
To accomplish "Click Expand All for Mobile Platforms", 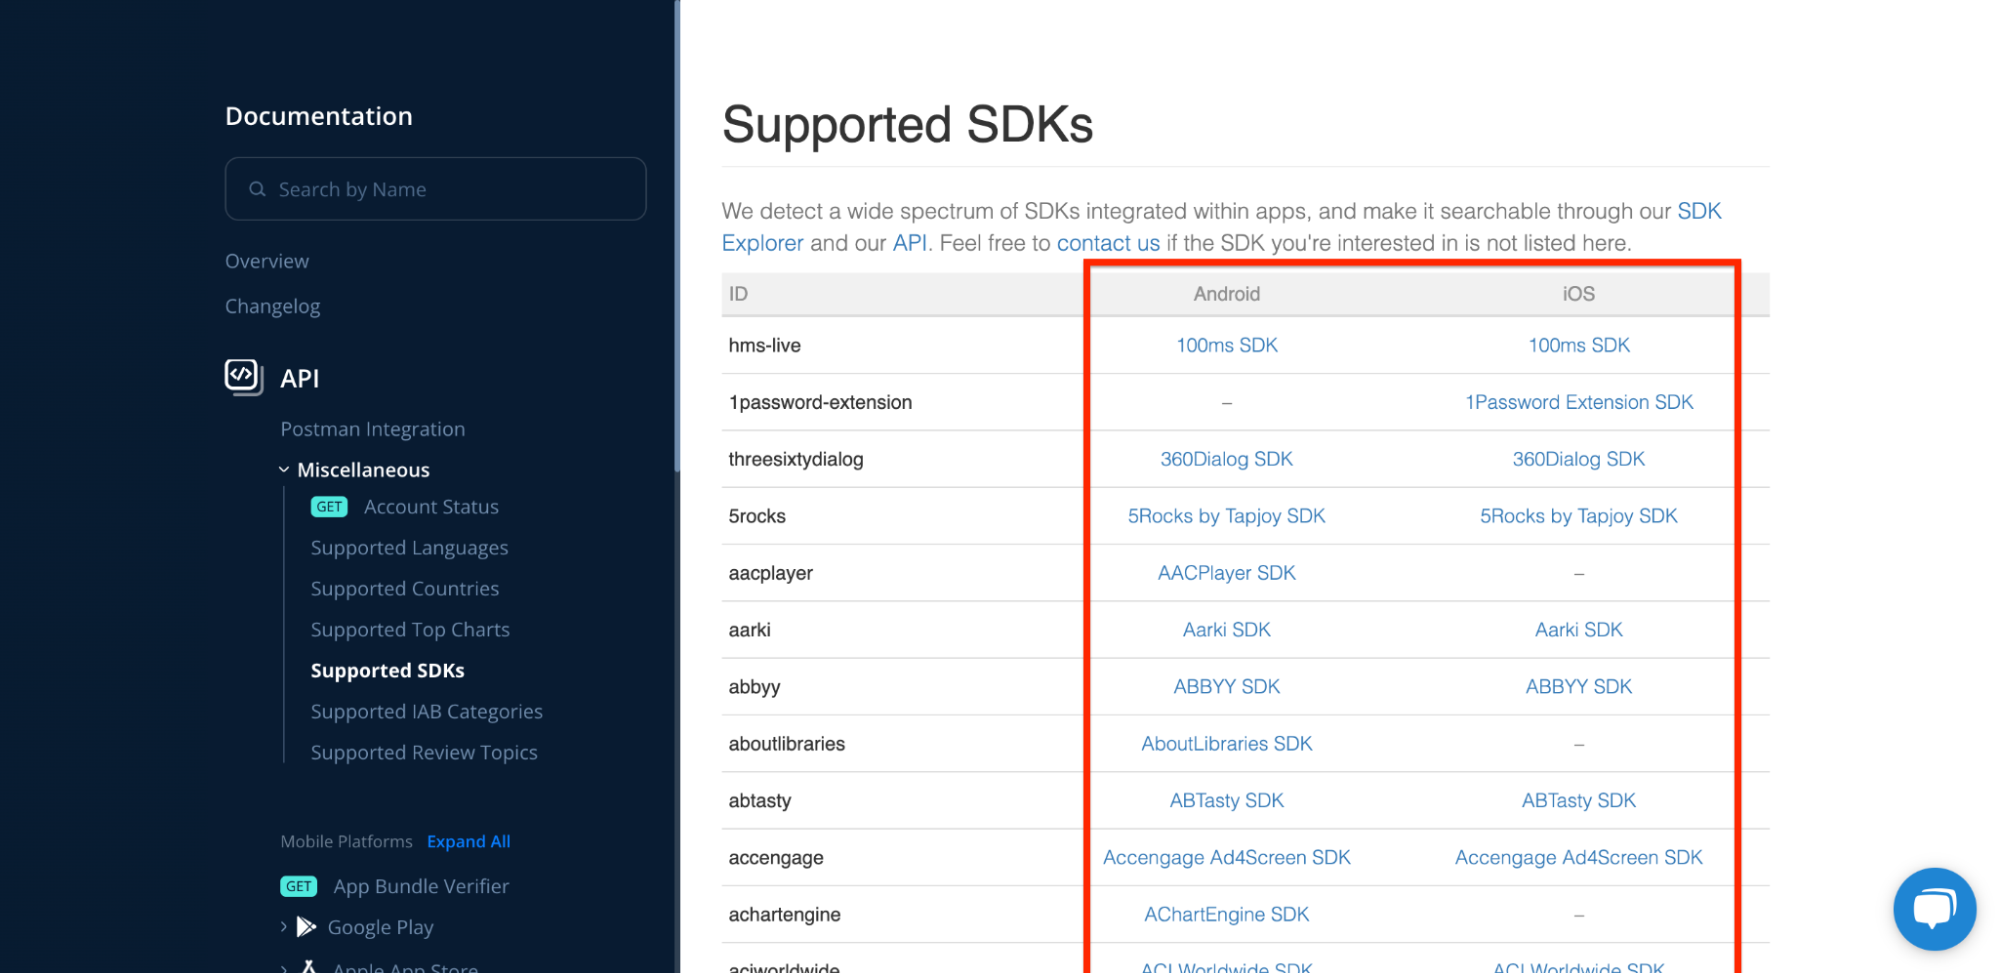I will pos(468,842).
